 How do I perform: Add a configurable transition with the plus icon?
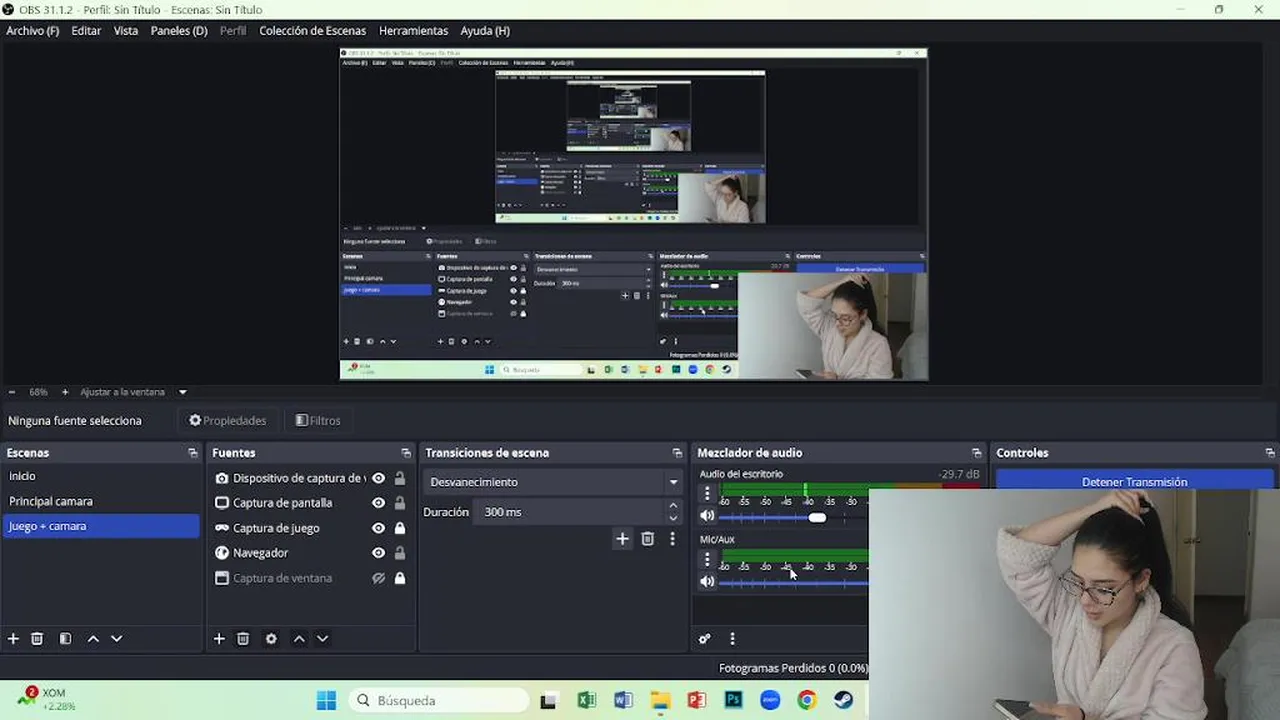[x=622, y=539]
